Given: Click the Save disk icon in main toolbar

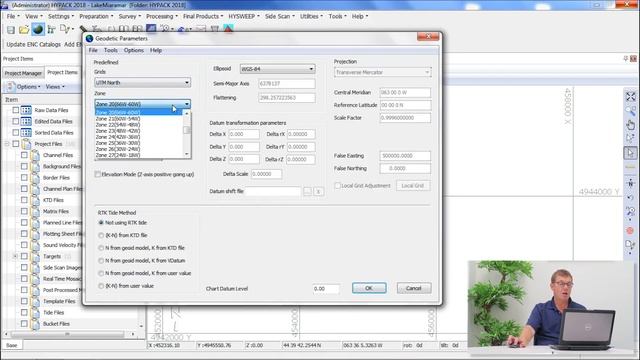Looking at the screenshot, I should [11, 29].
